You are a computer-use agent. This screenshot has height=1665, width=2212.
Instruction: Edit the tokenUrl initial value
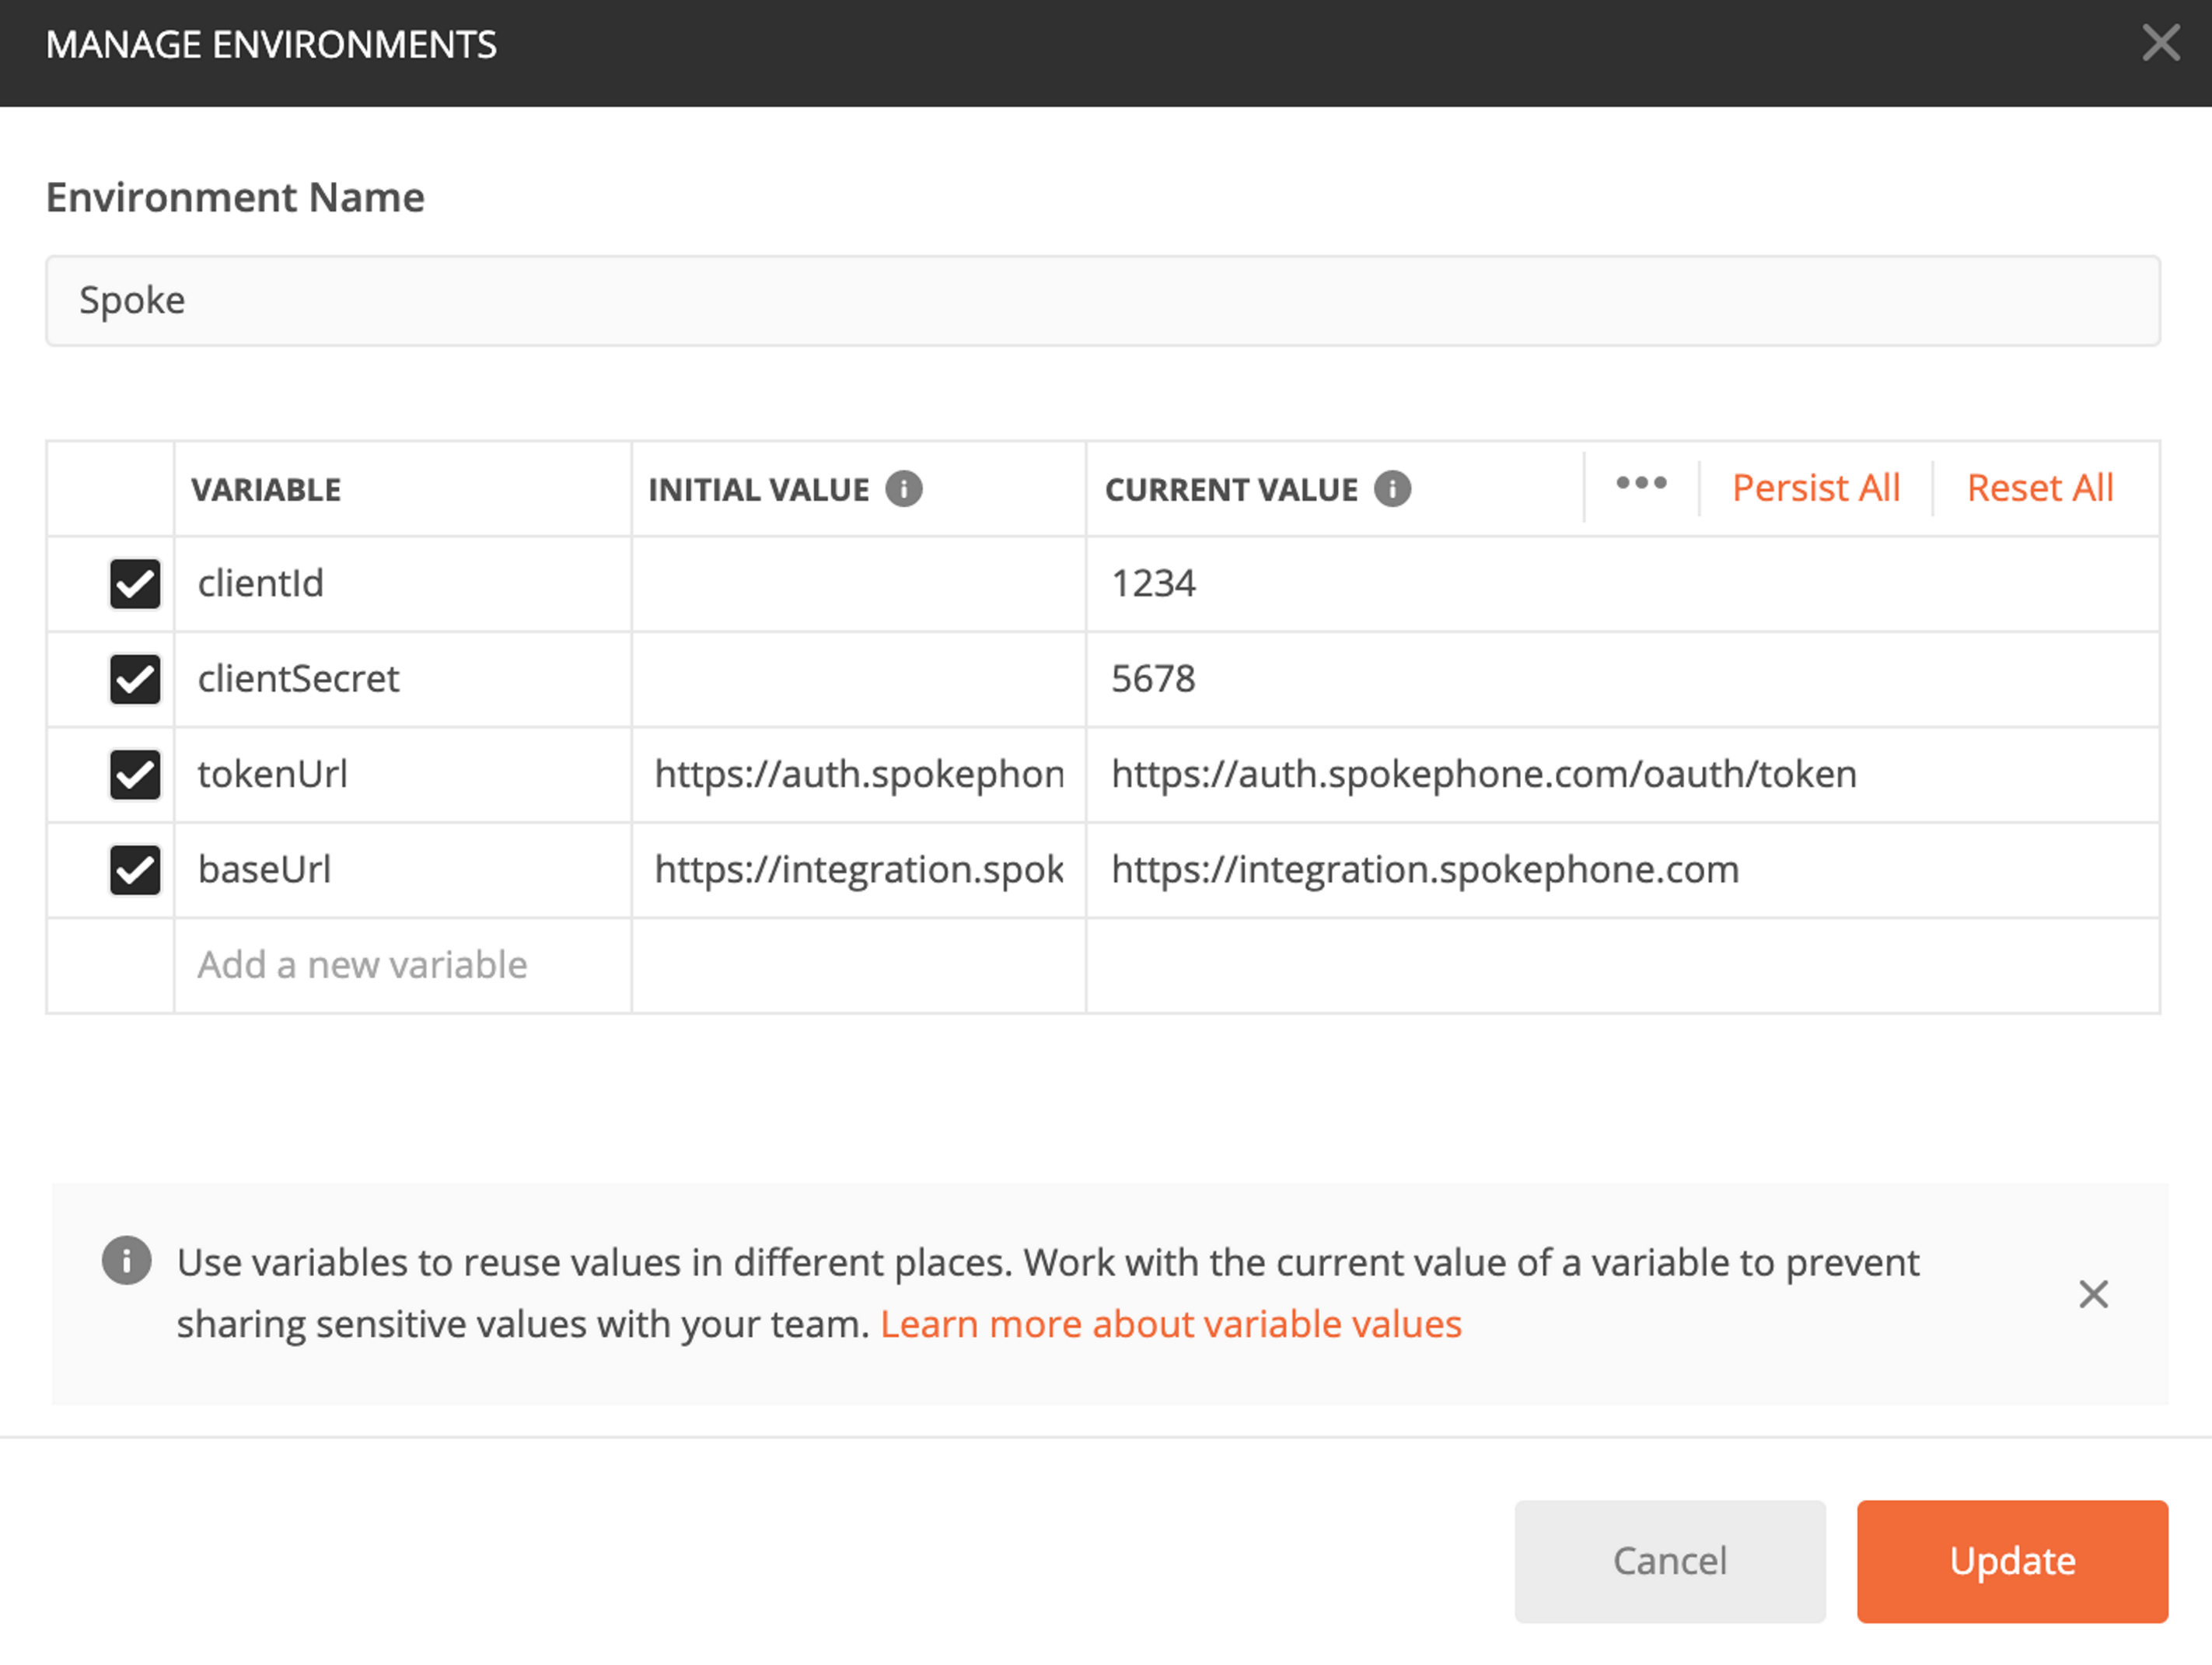[x=858, y=774]
